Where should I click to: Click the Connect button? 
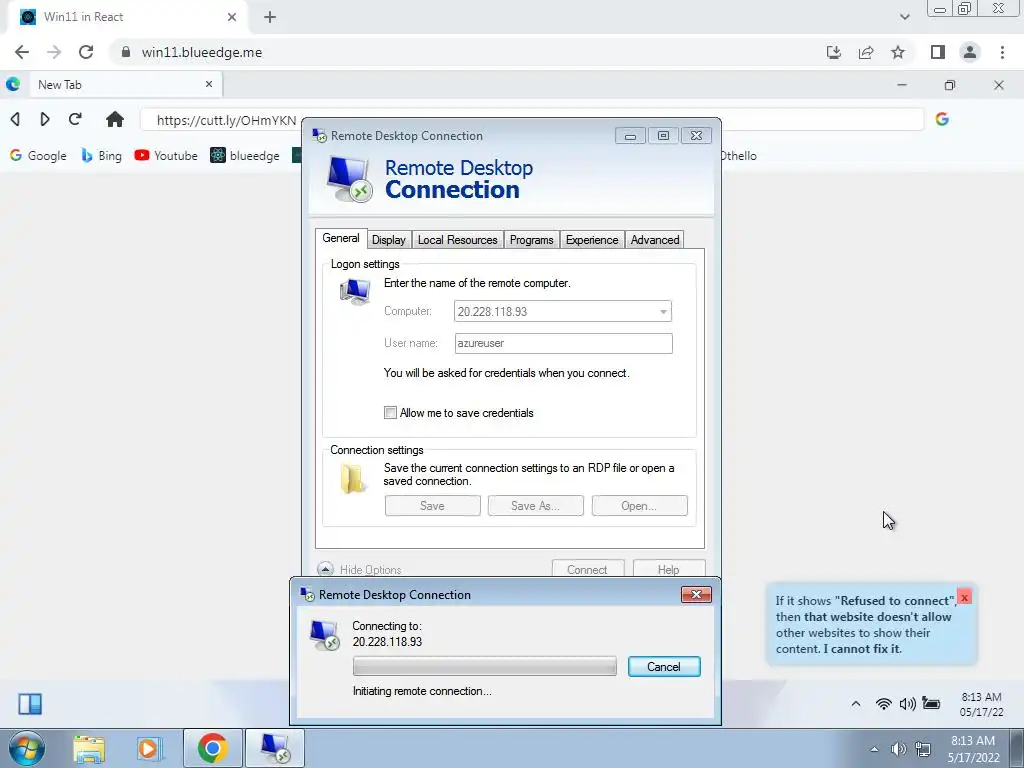pos(587,569)
